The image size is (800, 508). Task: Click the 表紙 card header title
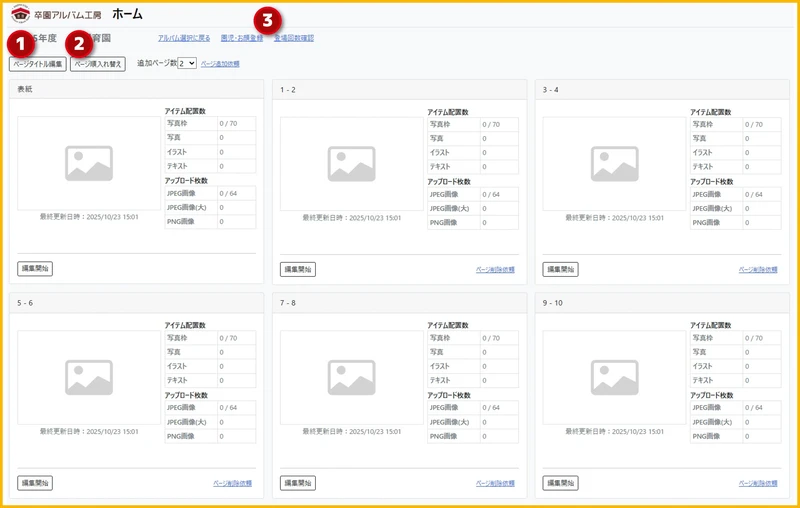[25, 89]
